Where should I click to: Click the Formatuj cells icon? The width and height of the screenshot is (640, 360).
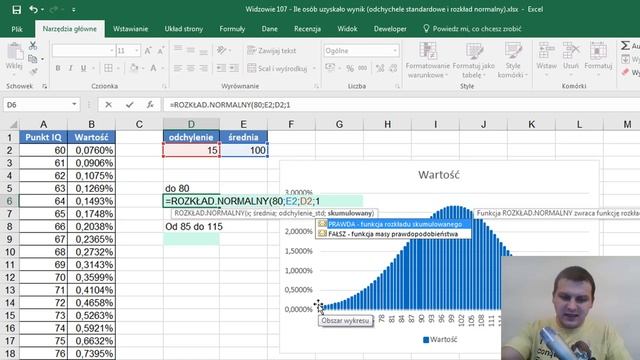pyautogui.click(x=598, y=51)
